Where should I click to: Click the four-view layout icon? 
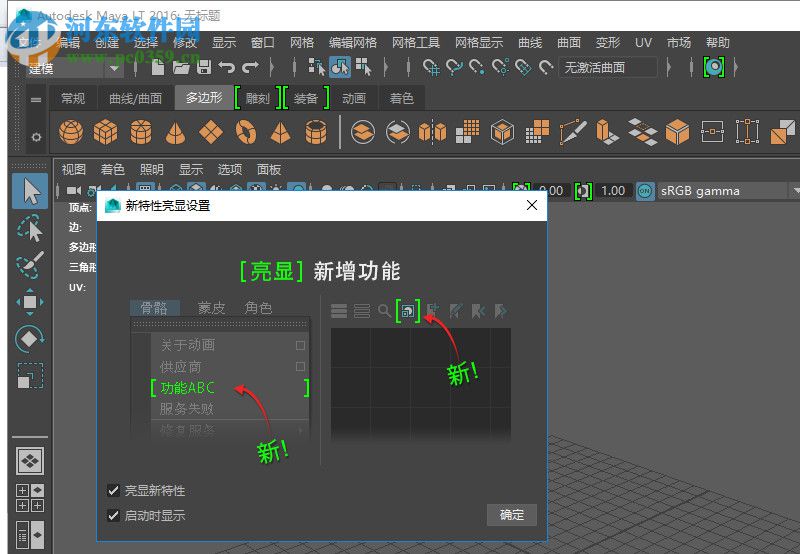click(31, 498)
